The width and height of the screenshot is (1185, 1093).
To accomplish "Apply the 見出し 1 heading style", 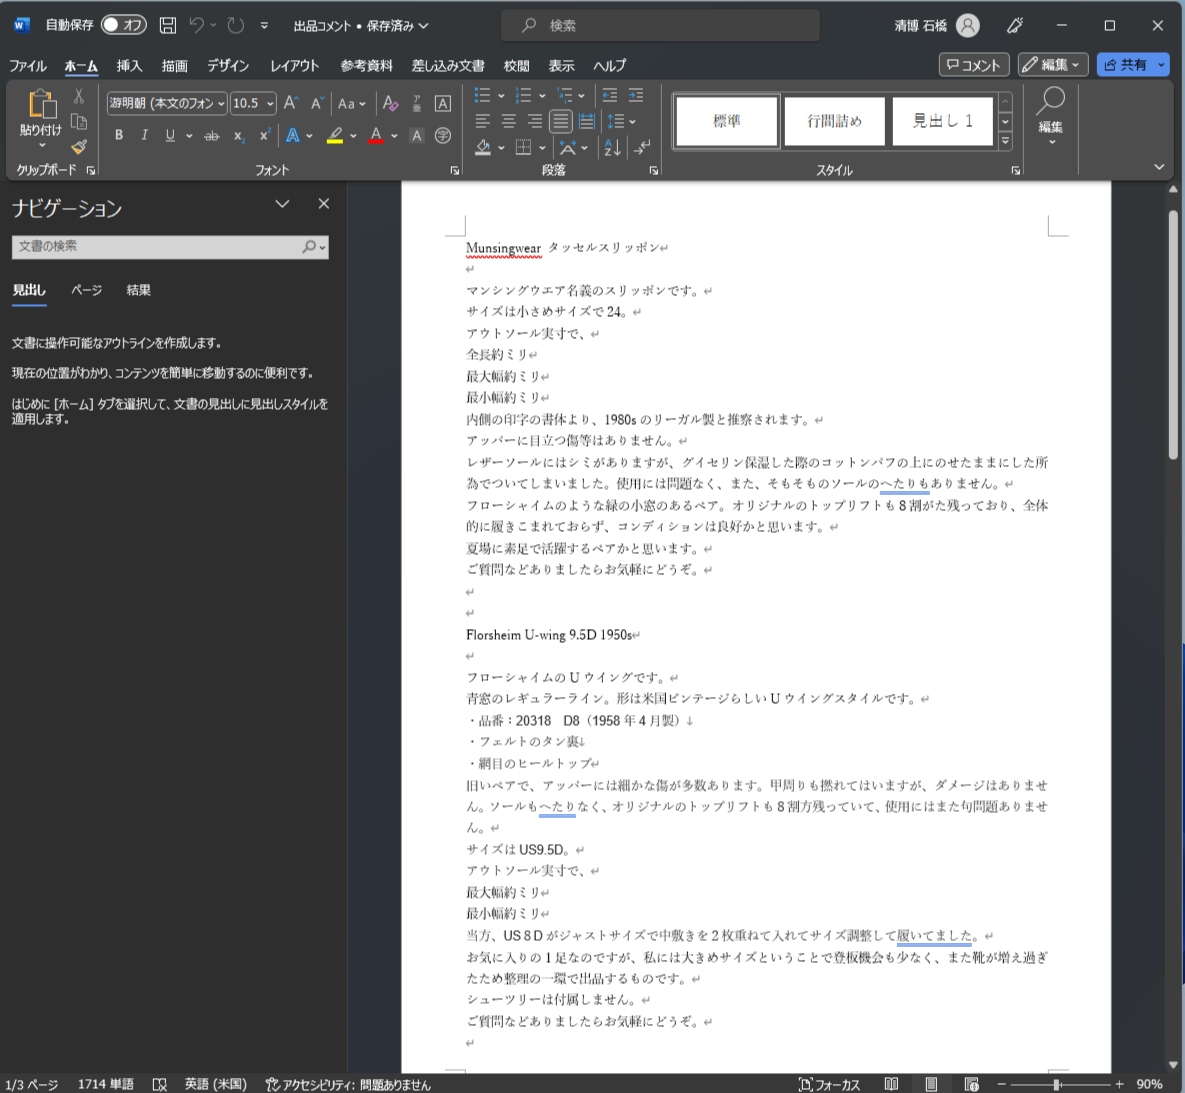I will (942, 121).
